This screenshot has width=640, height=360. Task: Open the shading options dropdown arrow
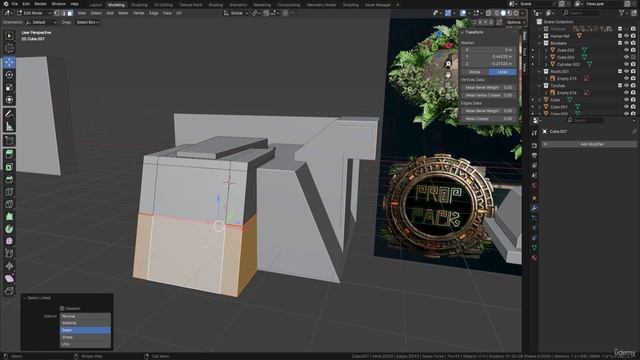(523, 13)
